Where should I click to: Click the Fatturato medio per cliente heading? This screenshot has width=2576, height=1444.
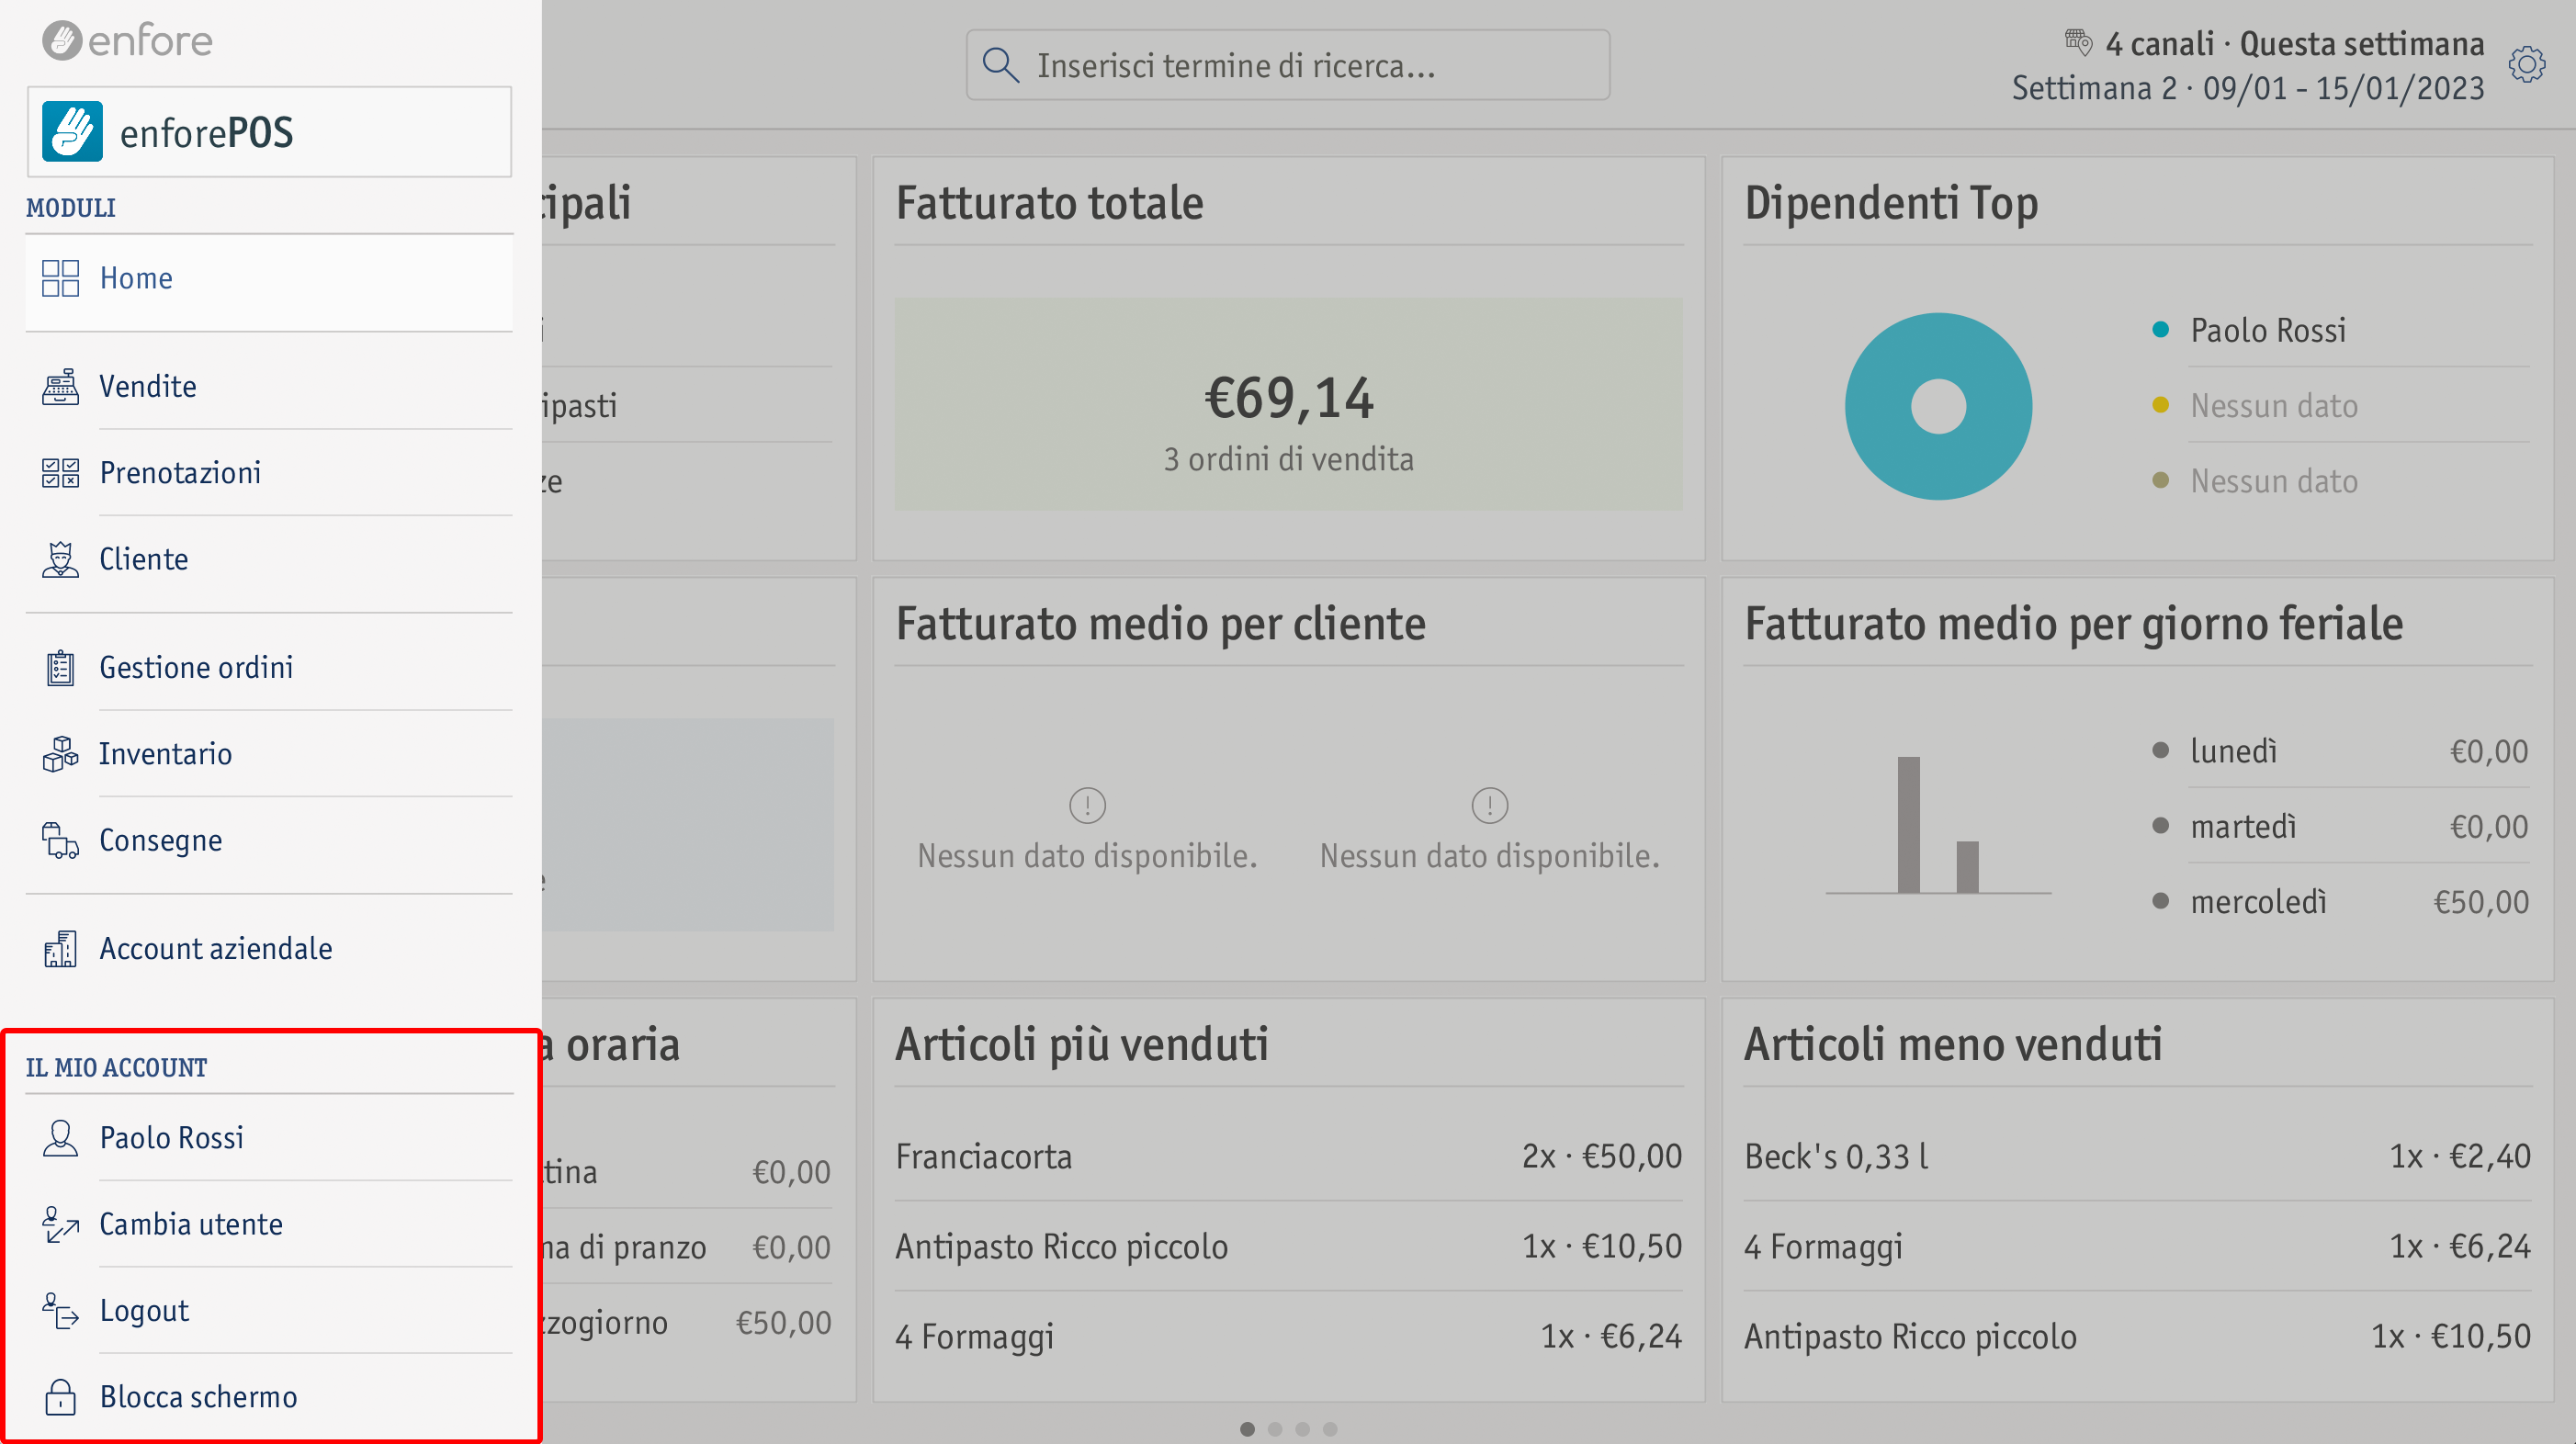pos(1160,624)
